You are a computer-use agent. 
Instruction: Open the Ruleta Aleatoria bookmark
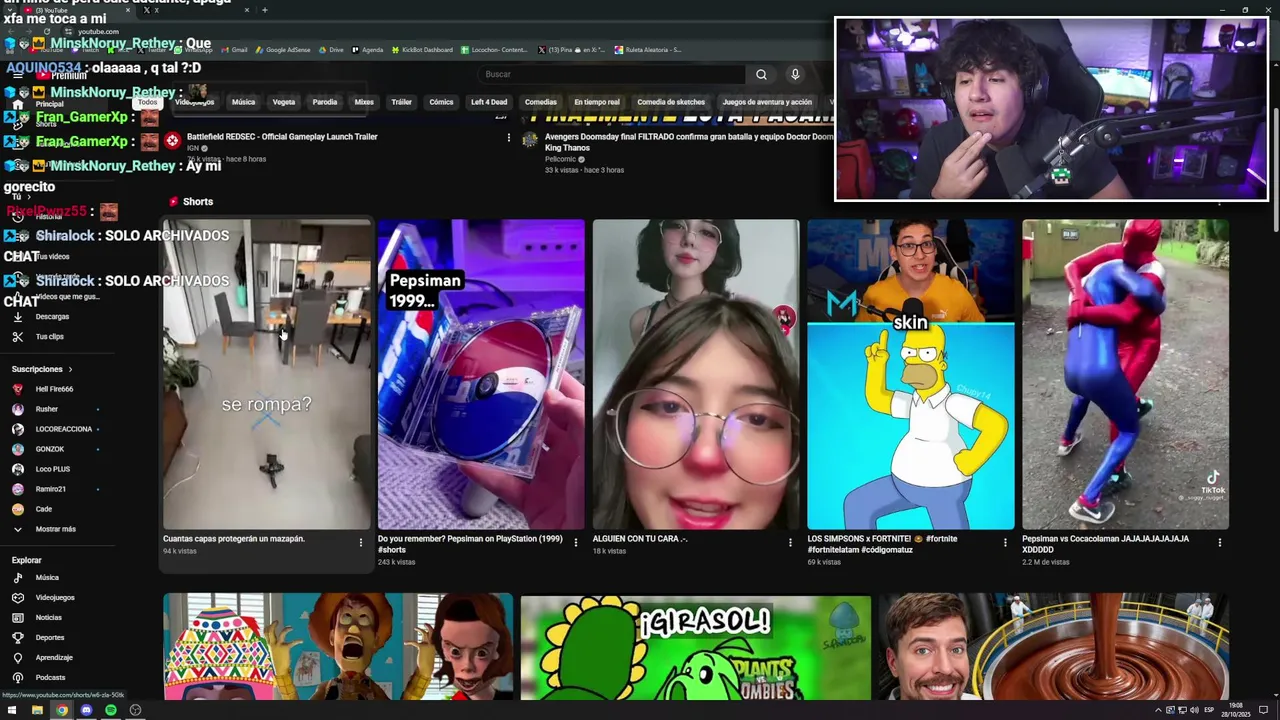(x=648, y=50)
